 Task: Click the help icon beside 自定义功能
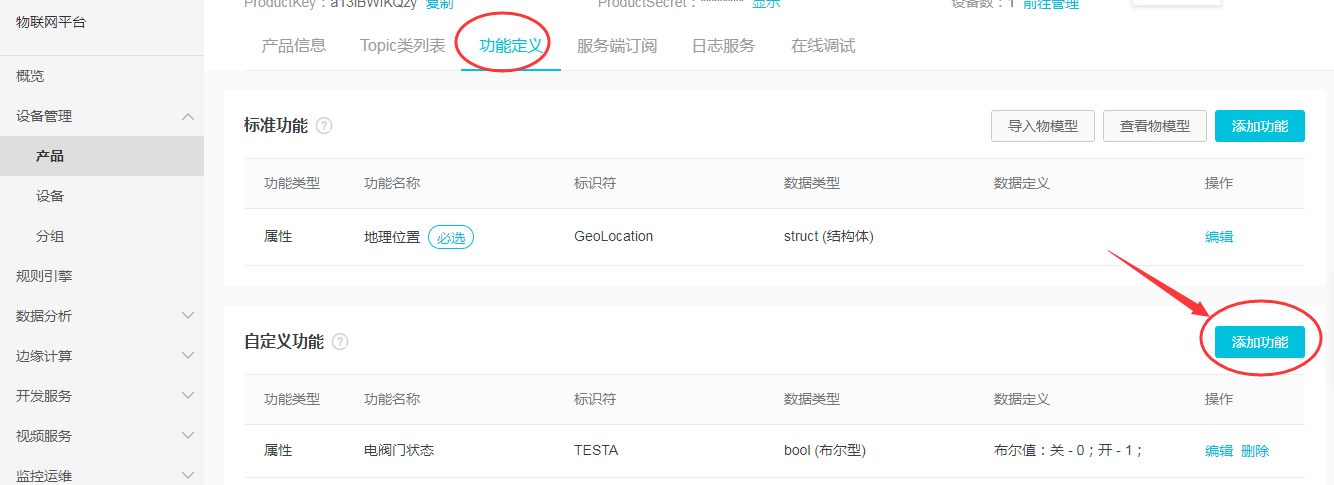coord(340,342)
